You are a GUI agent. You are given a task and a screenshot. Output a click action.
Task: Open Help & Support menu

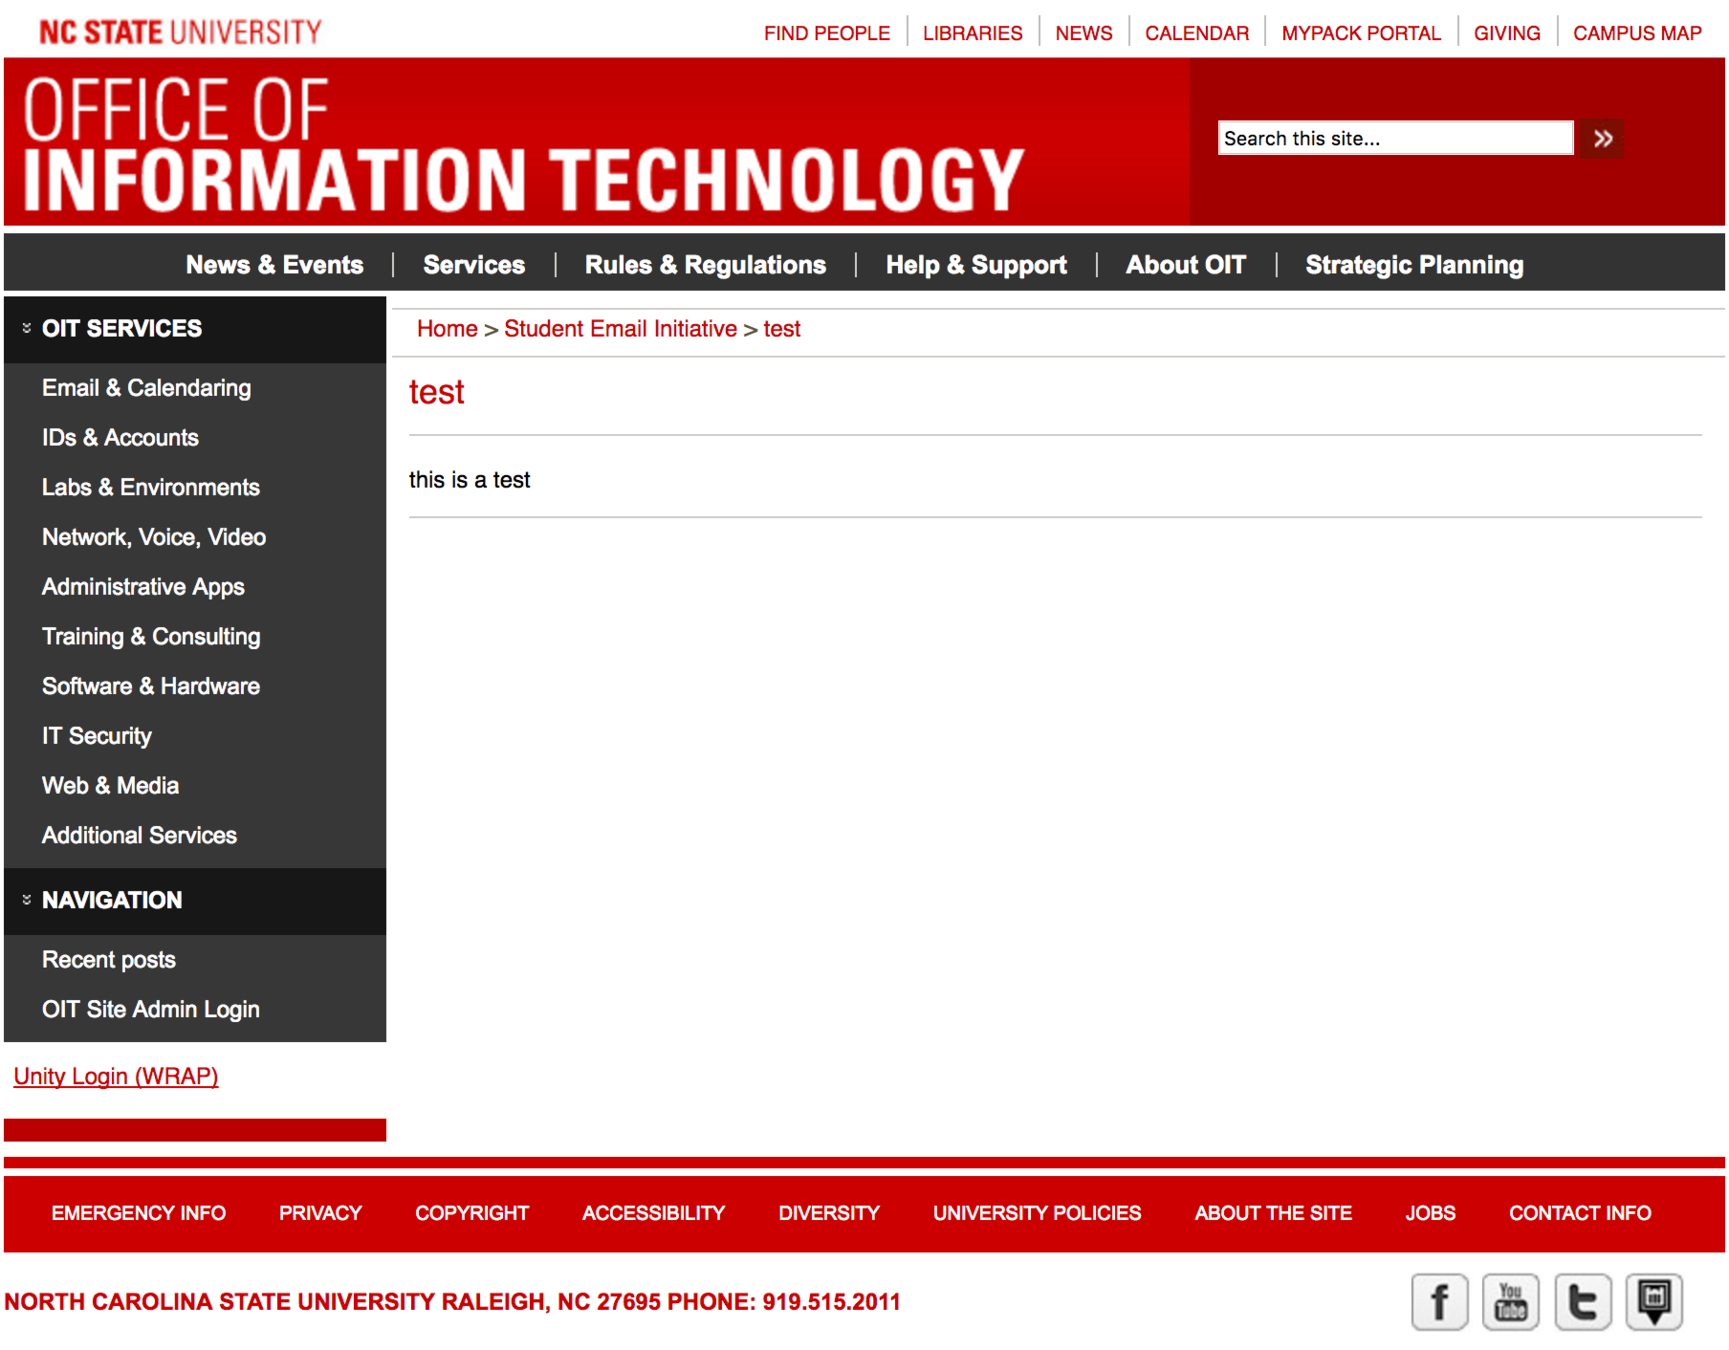(976, 265)
